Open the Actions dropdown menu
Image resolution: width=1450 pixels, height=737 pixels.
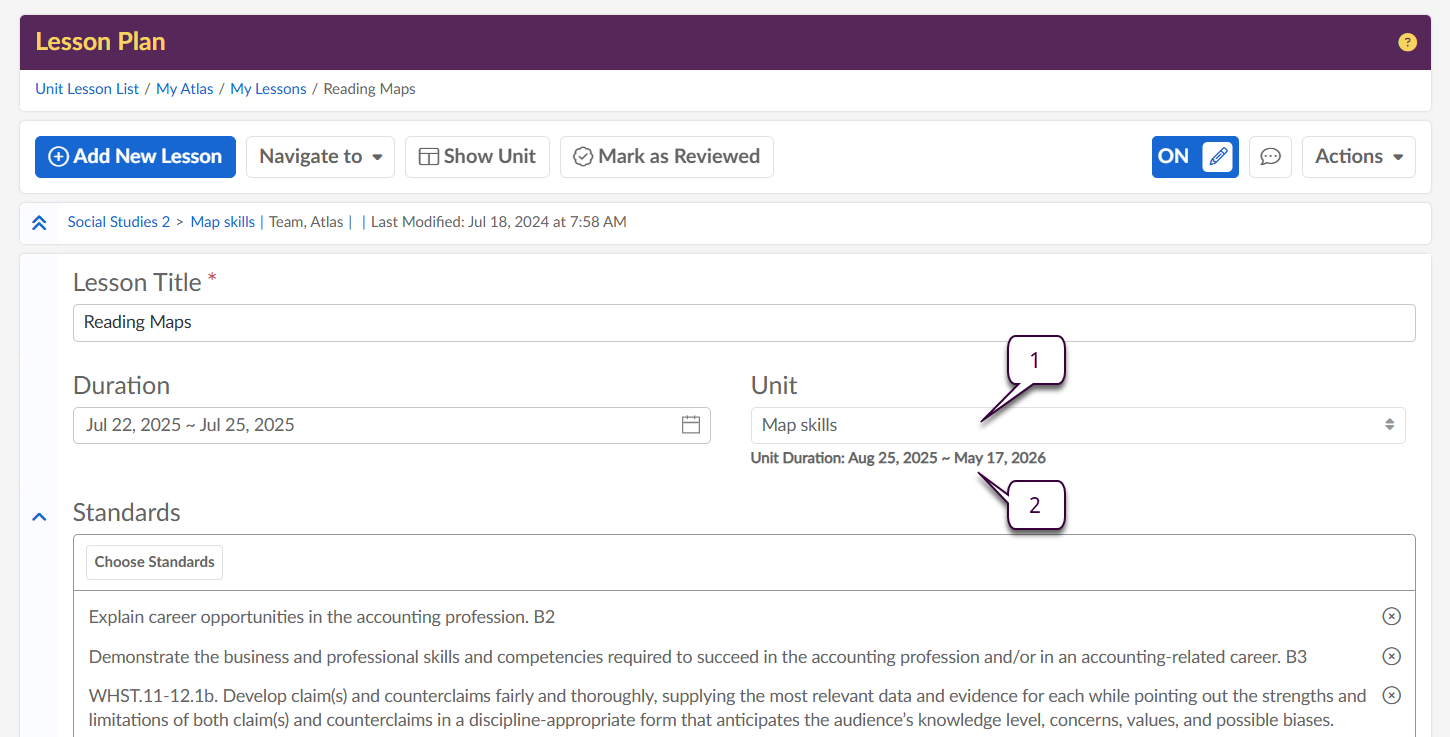point(1358,157)
